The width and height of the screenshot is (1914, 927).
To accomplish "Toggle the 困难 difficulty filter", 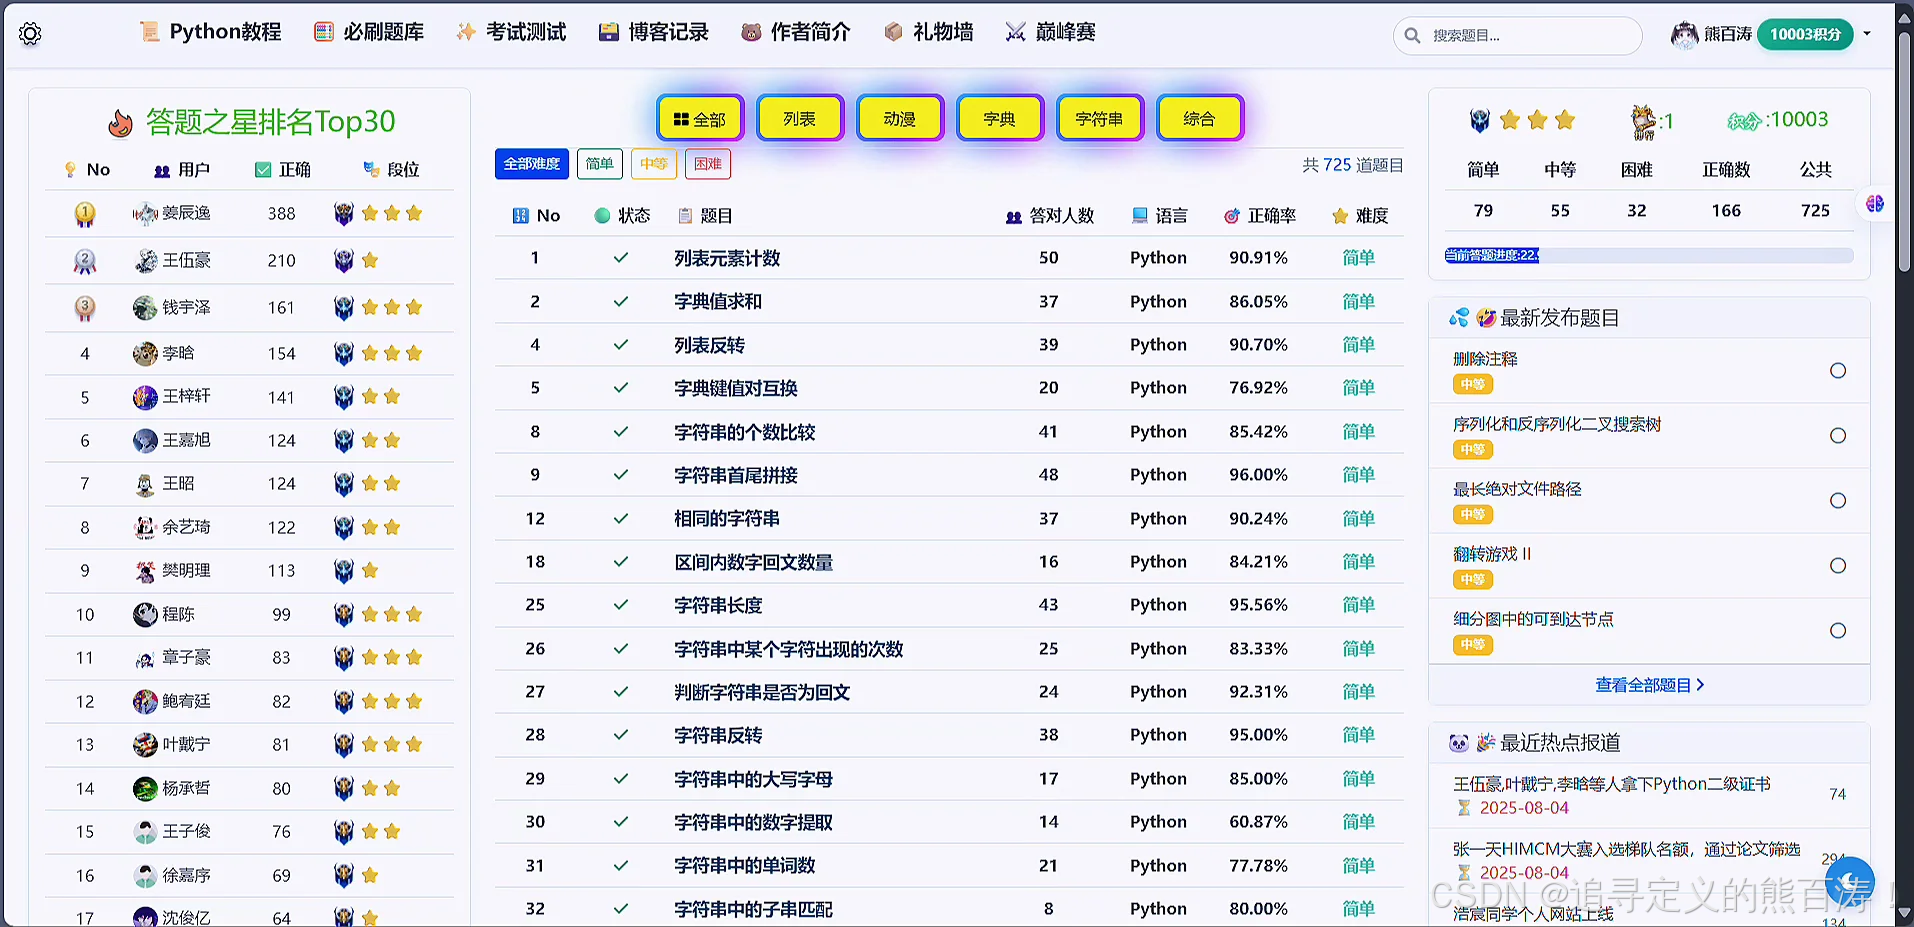I will coord(708,164).
